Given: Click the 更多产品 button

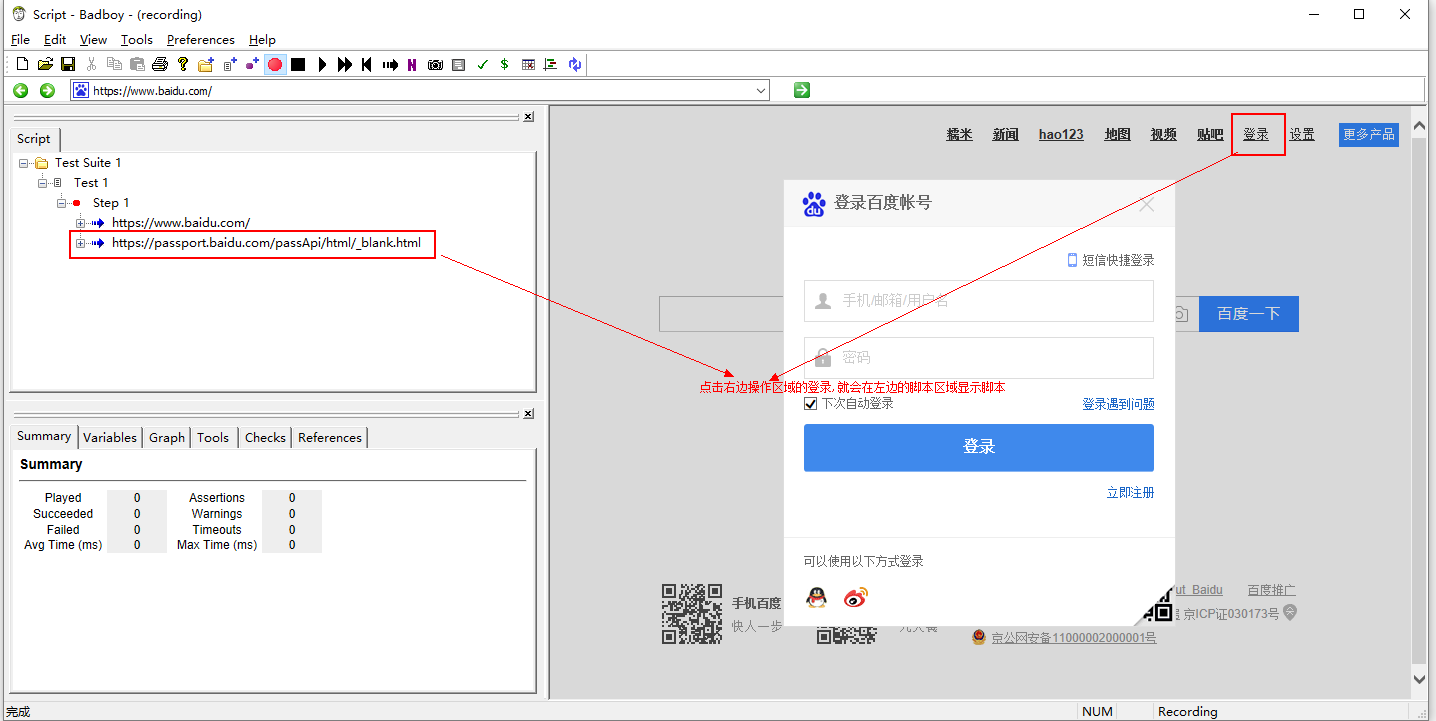Looking at the screenshot, I should point(1369,134).
